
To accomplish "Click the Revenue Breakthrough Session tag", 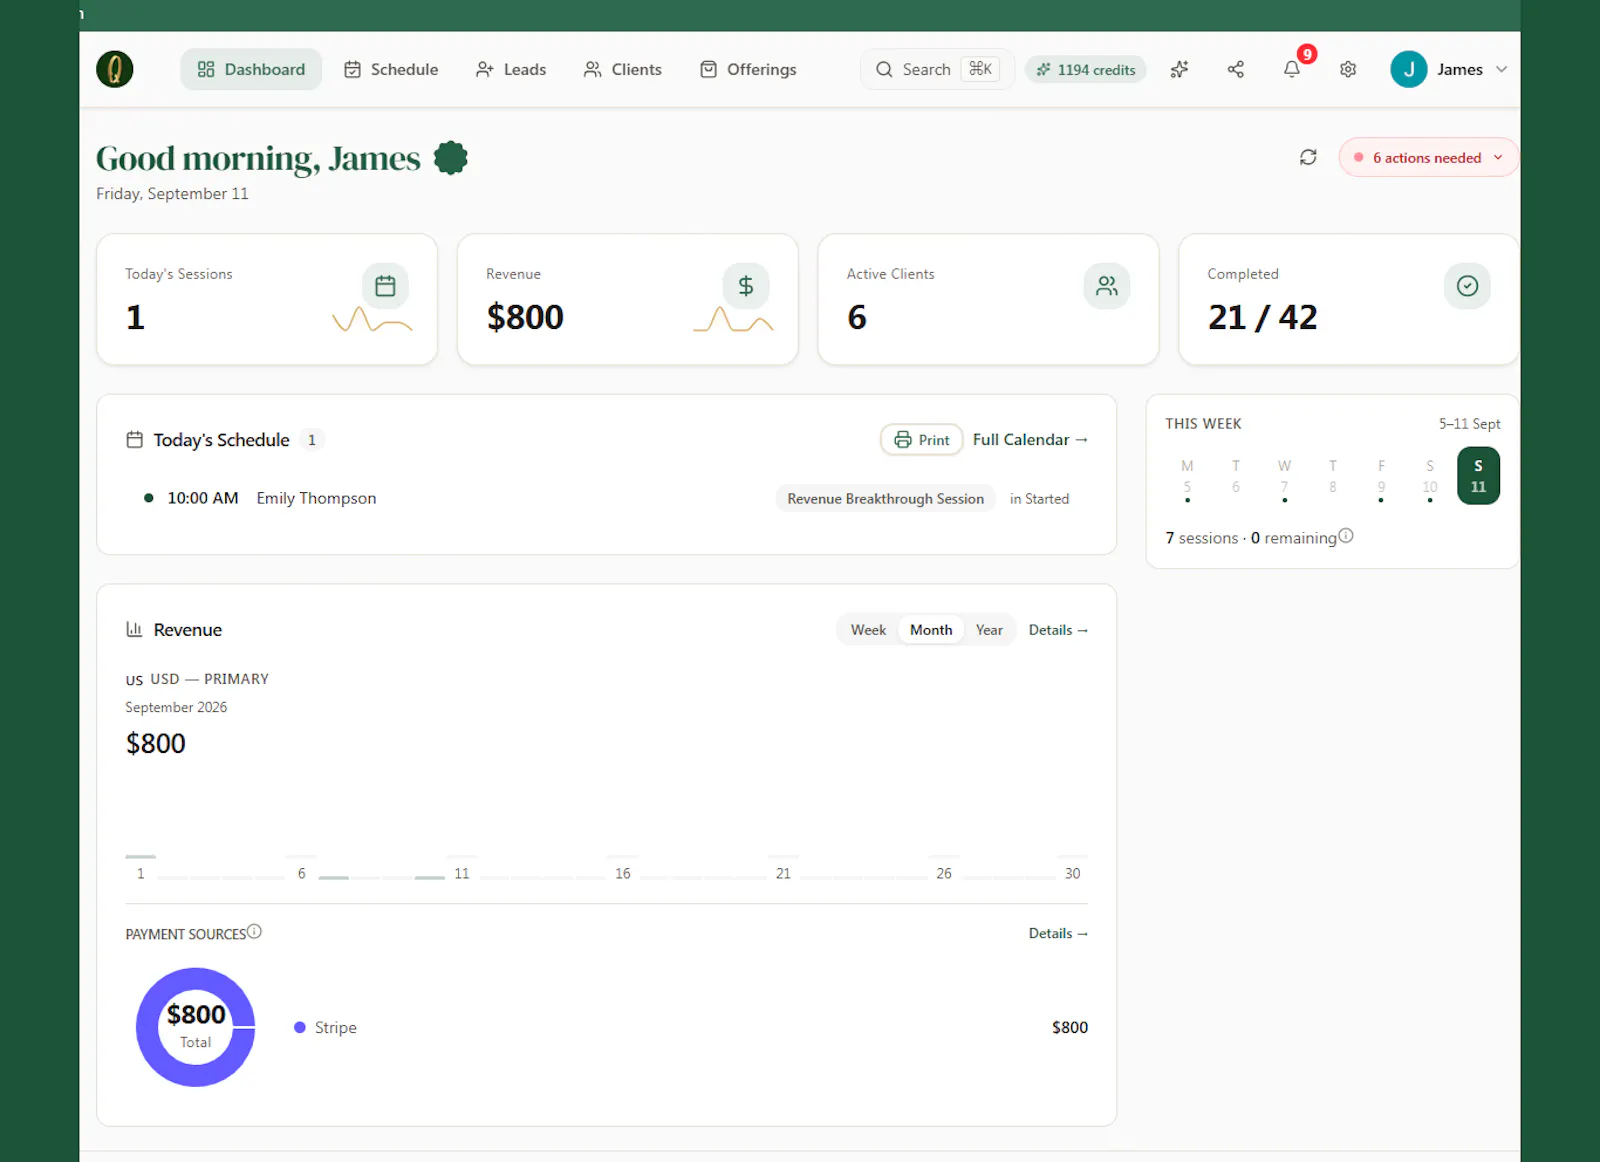I will (x=886, y=498).
